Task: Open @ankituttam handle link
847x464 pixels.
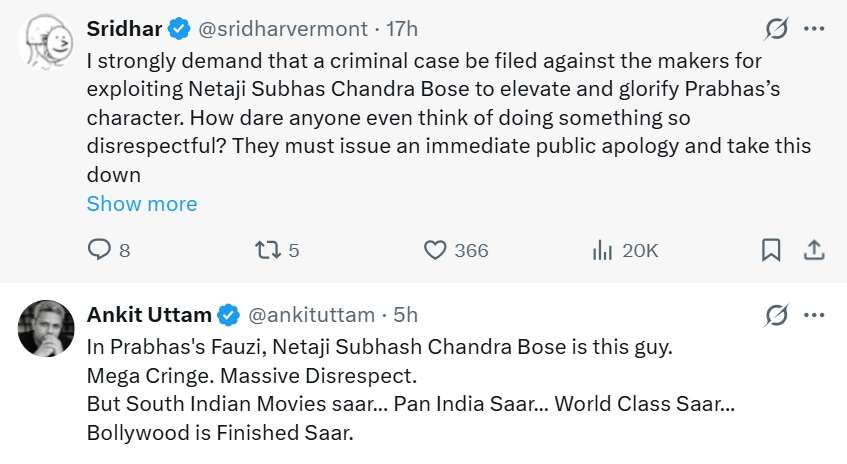Action: pos(311,315)
